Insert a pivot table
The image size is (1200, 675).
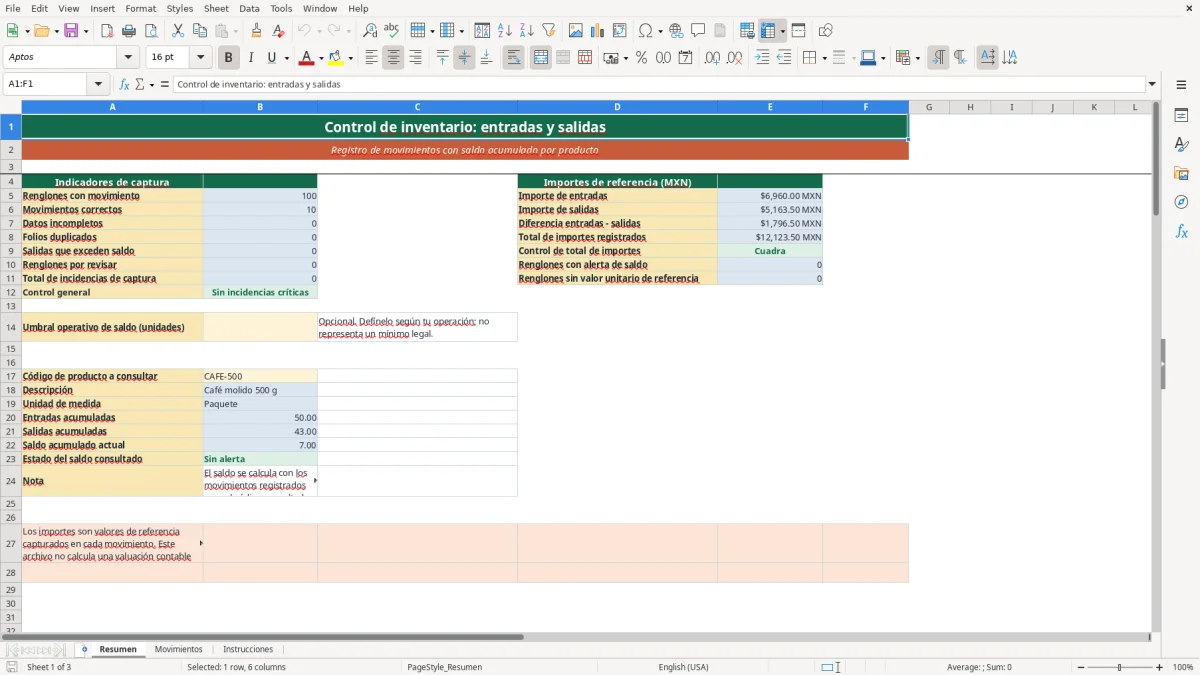tap(620, 31)
